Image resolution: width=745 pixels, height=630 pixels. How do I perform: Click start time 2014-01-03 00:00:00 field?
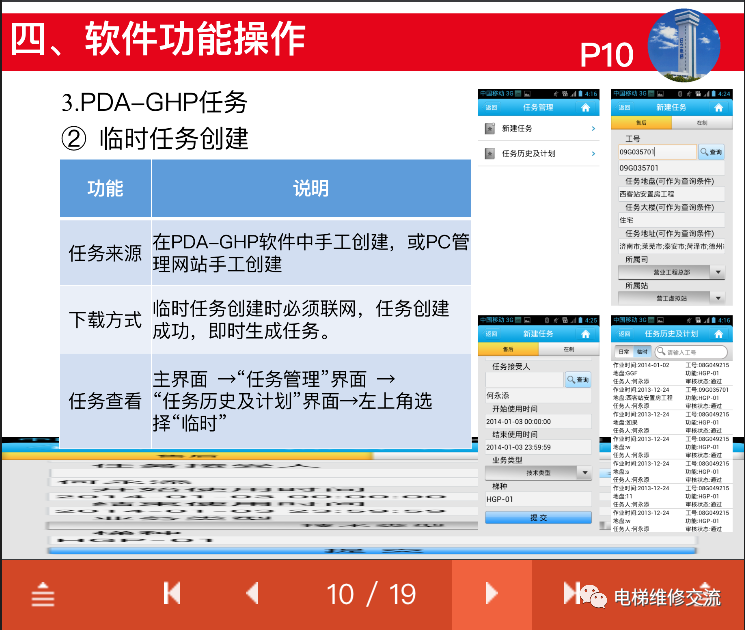pyautogui.click(x=538, y=421)
